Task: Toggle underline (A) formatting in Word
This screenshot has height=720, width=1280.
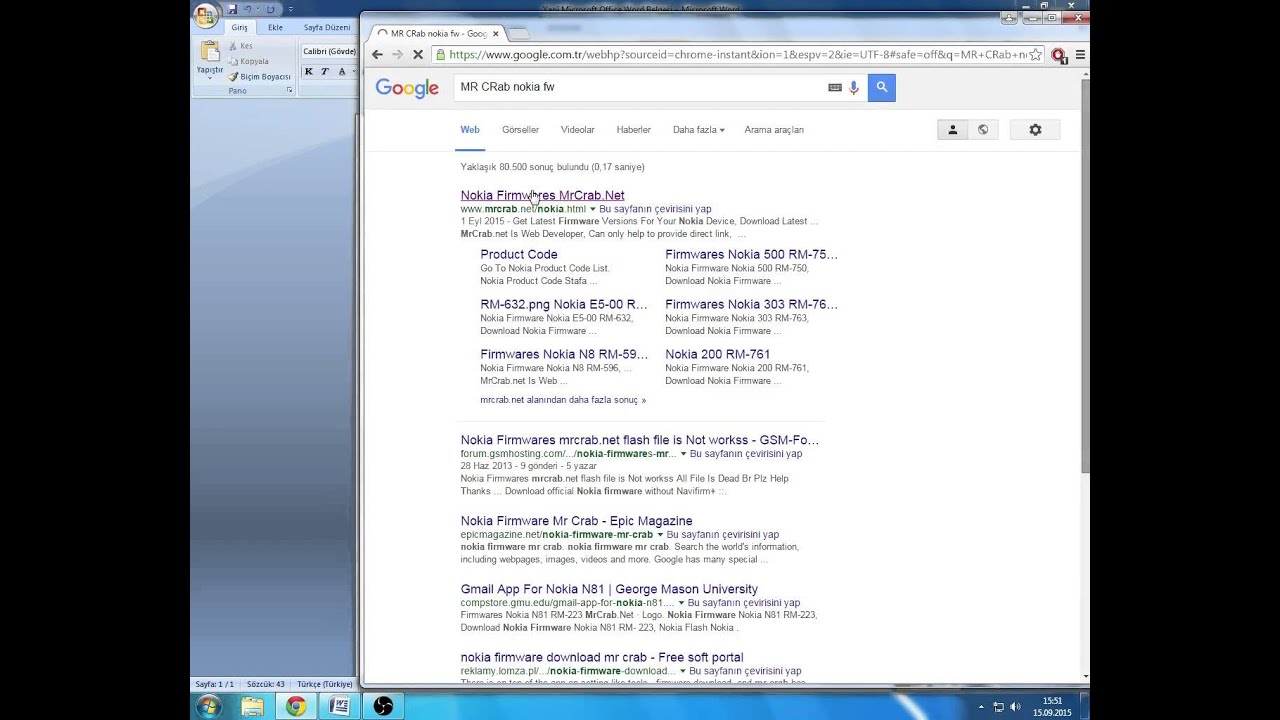Action: tap(343, 71)
